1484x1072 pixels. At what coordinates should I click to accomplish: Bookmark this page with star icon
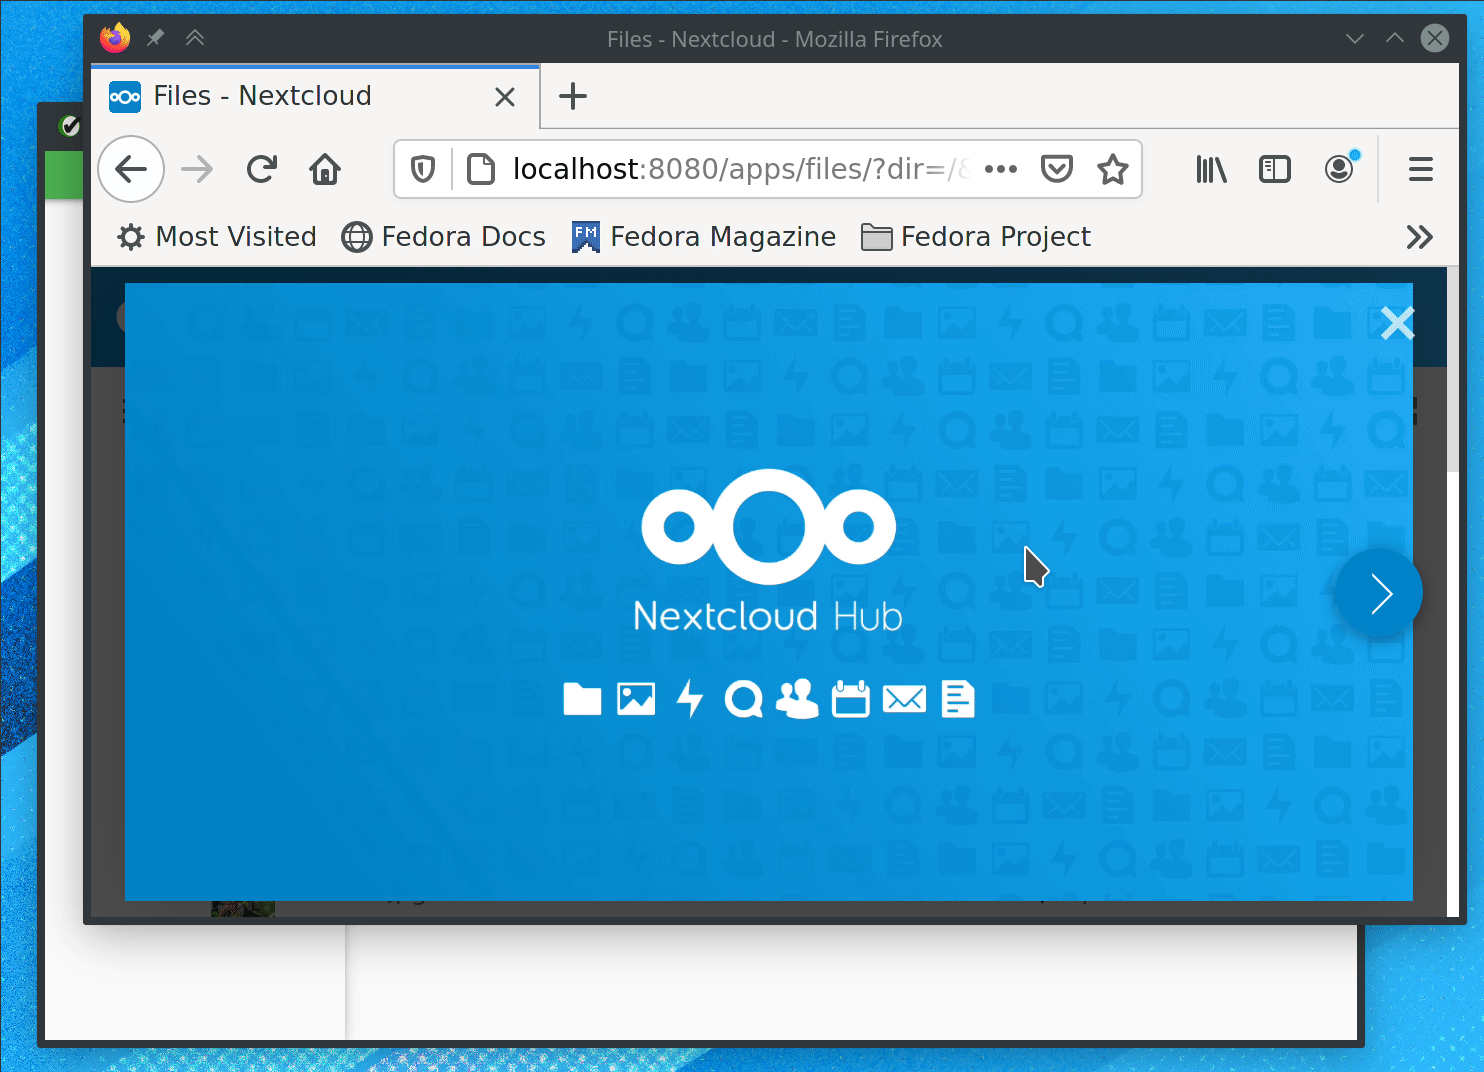tap(1113, 169)
